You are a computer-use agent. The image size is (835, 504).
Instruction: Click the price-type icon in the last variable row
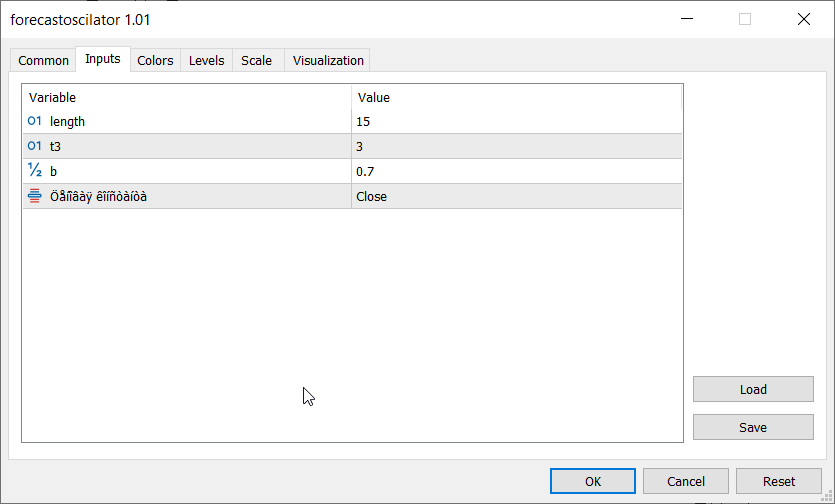[x=35, y=196]
